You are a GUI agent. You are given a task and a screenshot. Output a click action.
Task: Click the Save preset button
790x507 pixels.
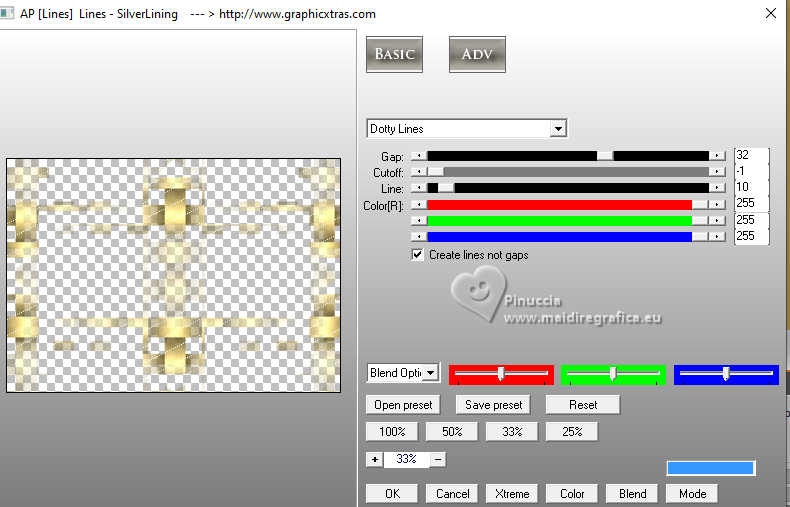click(x=493, y=405)
